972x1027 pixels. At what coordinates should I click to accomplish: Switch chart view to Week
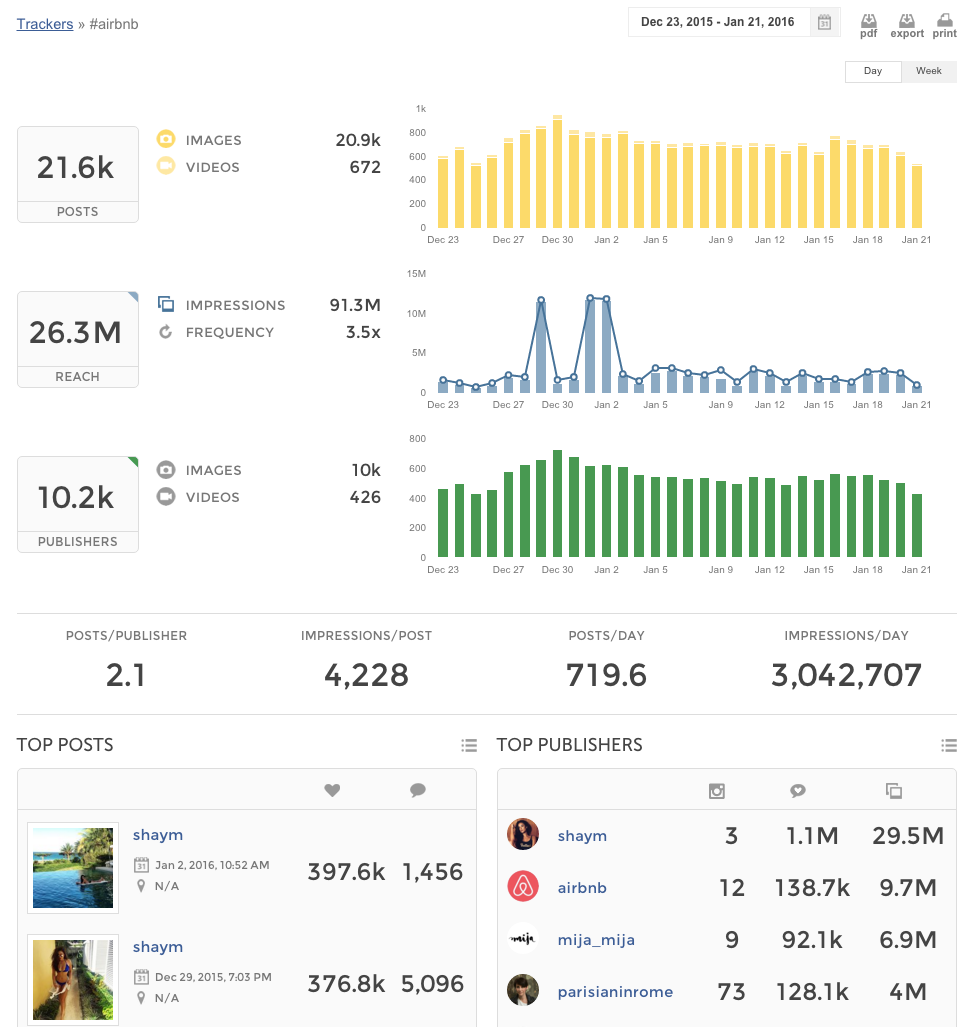[x=929, y=71]
